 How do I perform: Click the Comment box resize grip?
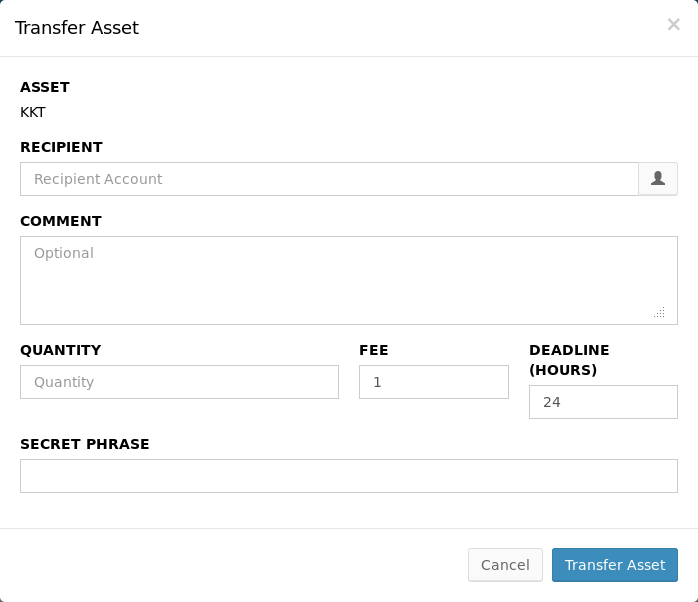659,313
